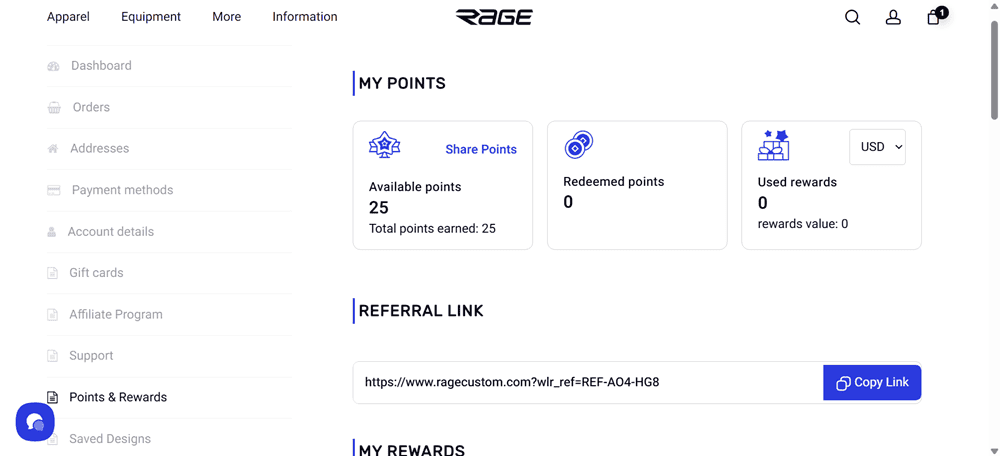Viewport: 1000px width, 456px height.
Task: Open the Gift cards section
Action: tap(96, 273)
